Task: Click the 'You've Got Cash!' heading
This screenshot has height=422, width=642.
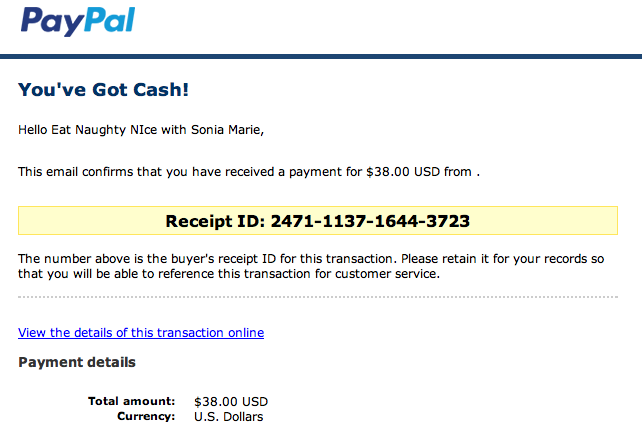Action: pos(104,90)
